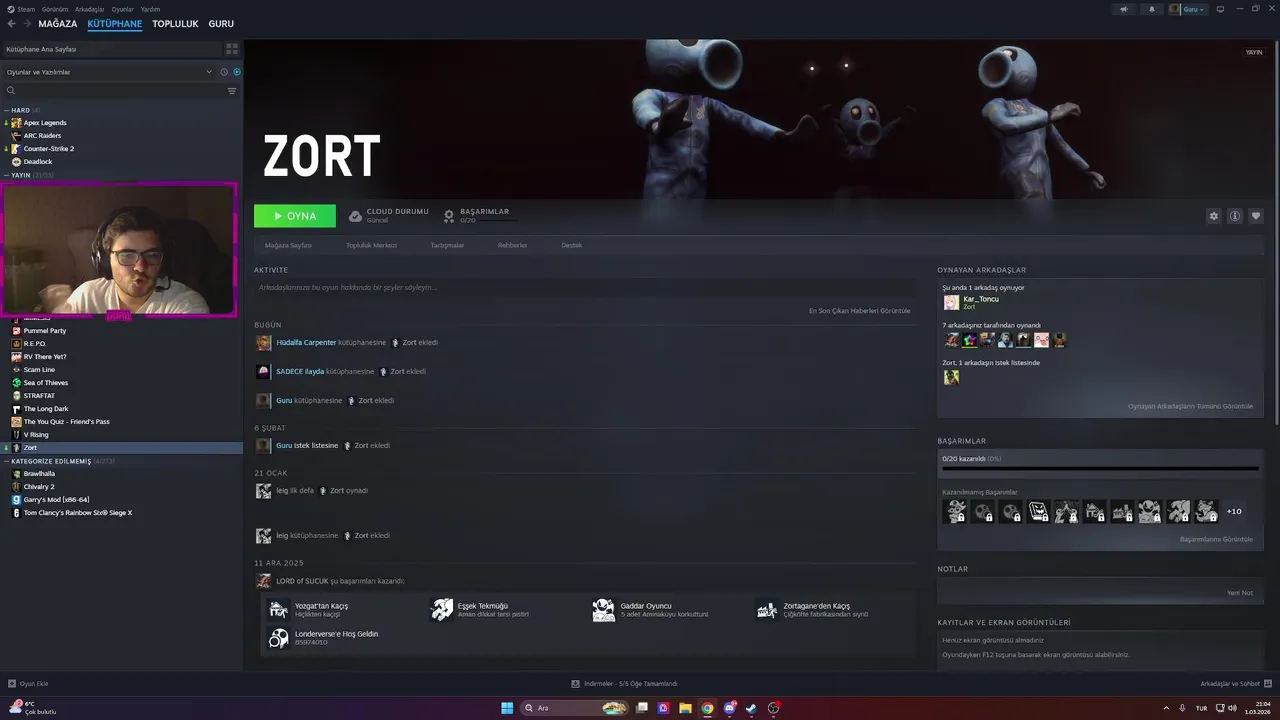
Task: Go to the TOPLULUK tab
Action: click(175, 24)
